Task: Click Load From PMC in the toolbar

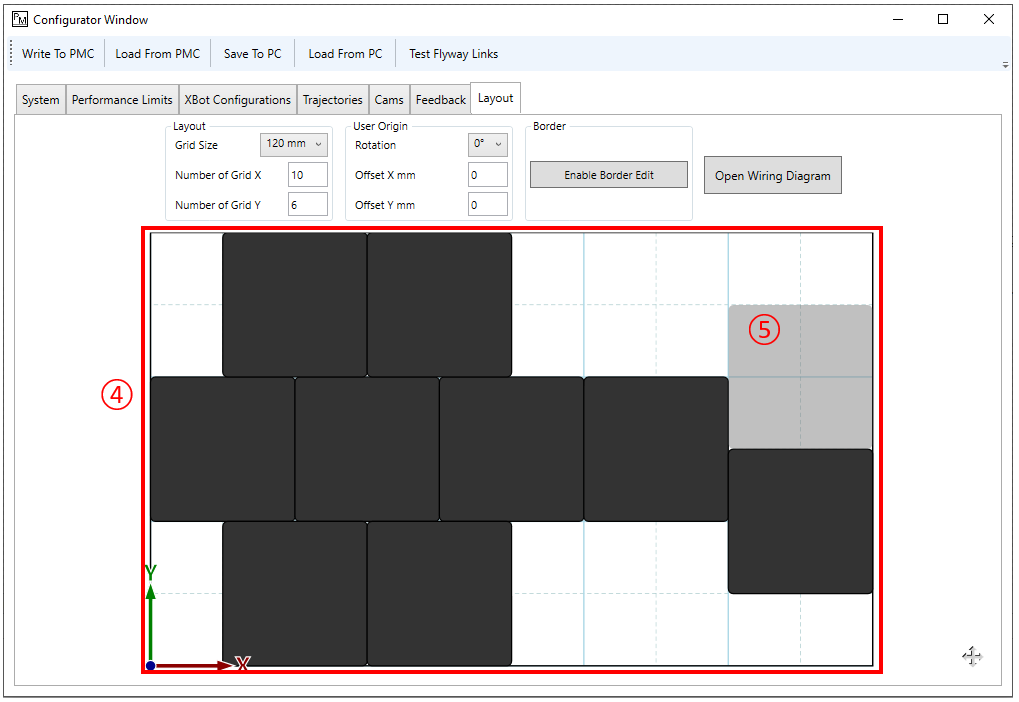Action: pos(157,53)
